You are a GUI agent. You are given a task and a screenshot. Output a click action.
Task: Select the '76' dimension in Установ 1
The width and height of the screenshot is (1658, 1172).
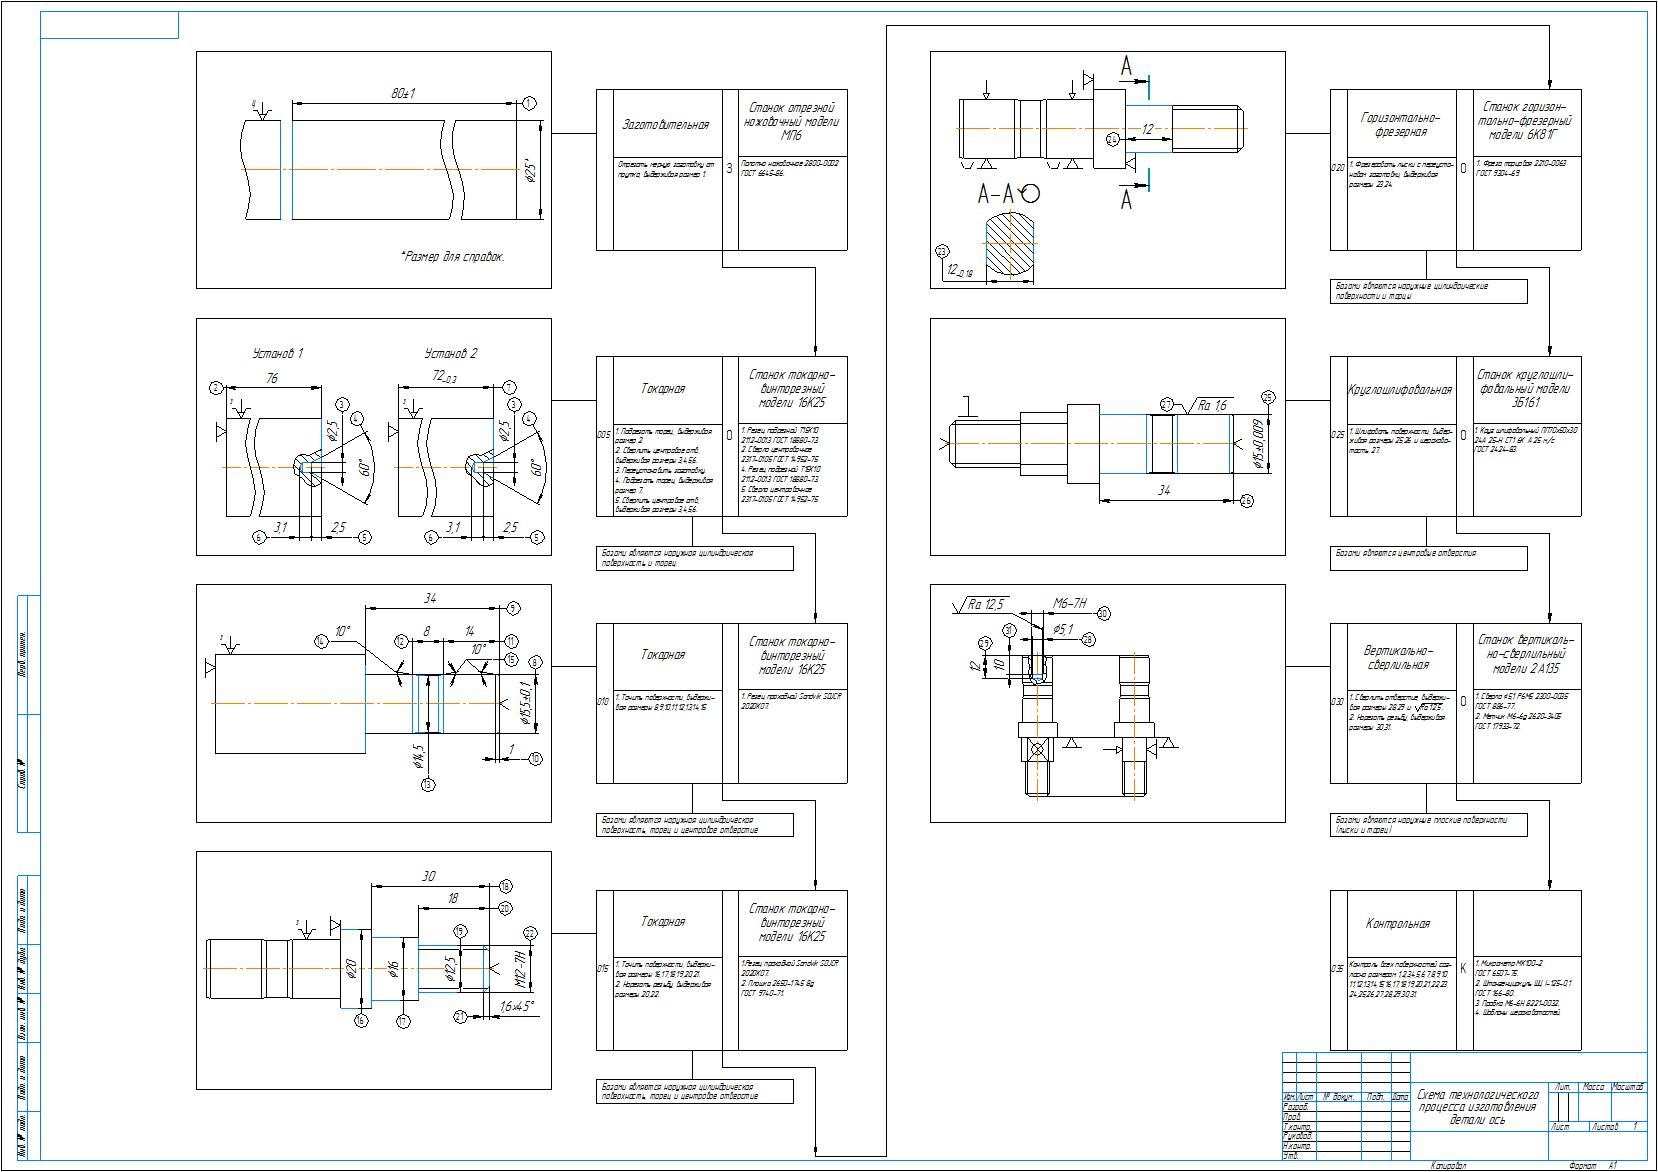tap(272, 378)
